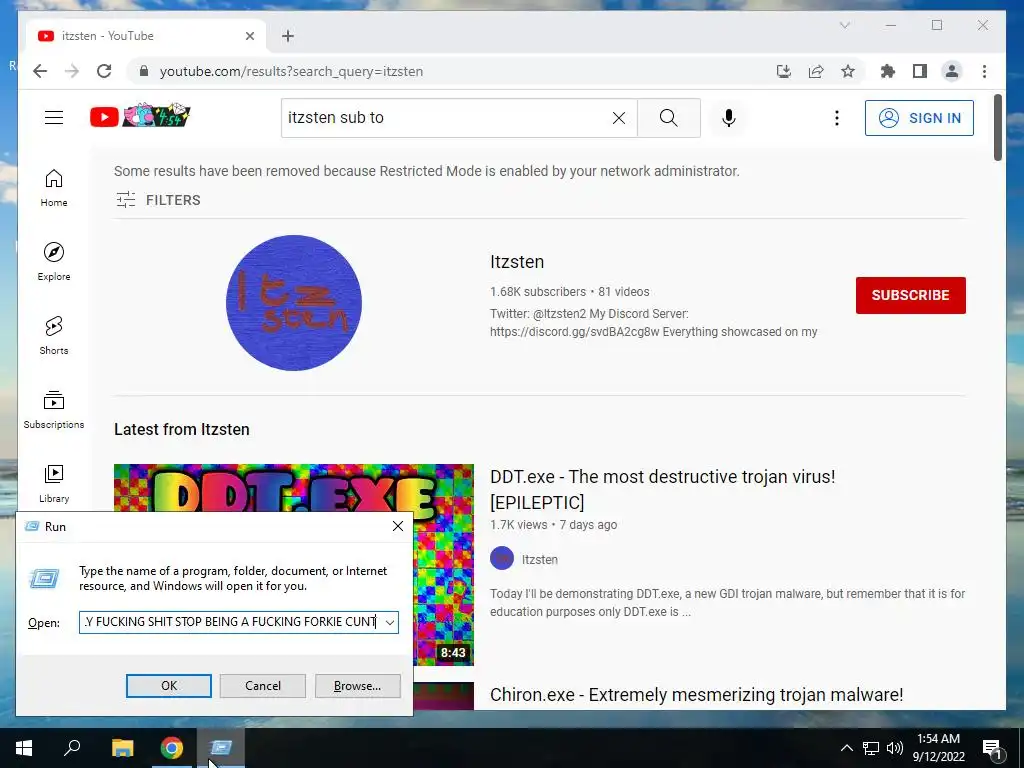Image resolution: width=1024 pixels, height=768 pixels.
Task: Go to YouTube home via the logo
Action: pos(140,116)
